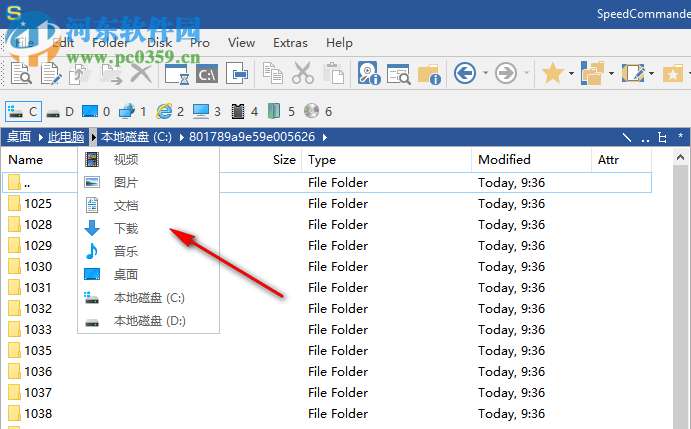691x429 pixels.
Task: Open the View menu
Action: (241, 43)
